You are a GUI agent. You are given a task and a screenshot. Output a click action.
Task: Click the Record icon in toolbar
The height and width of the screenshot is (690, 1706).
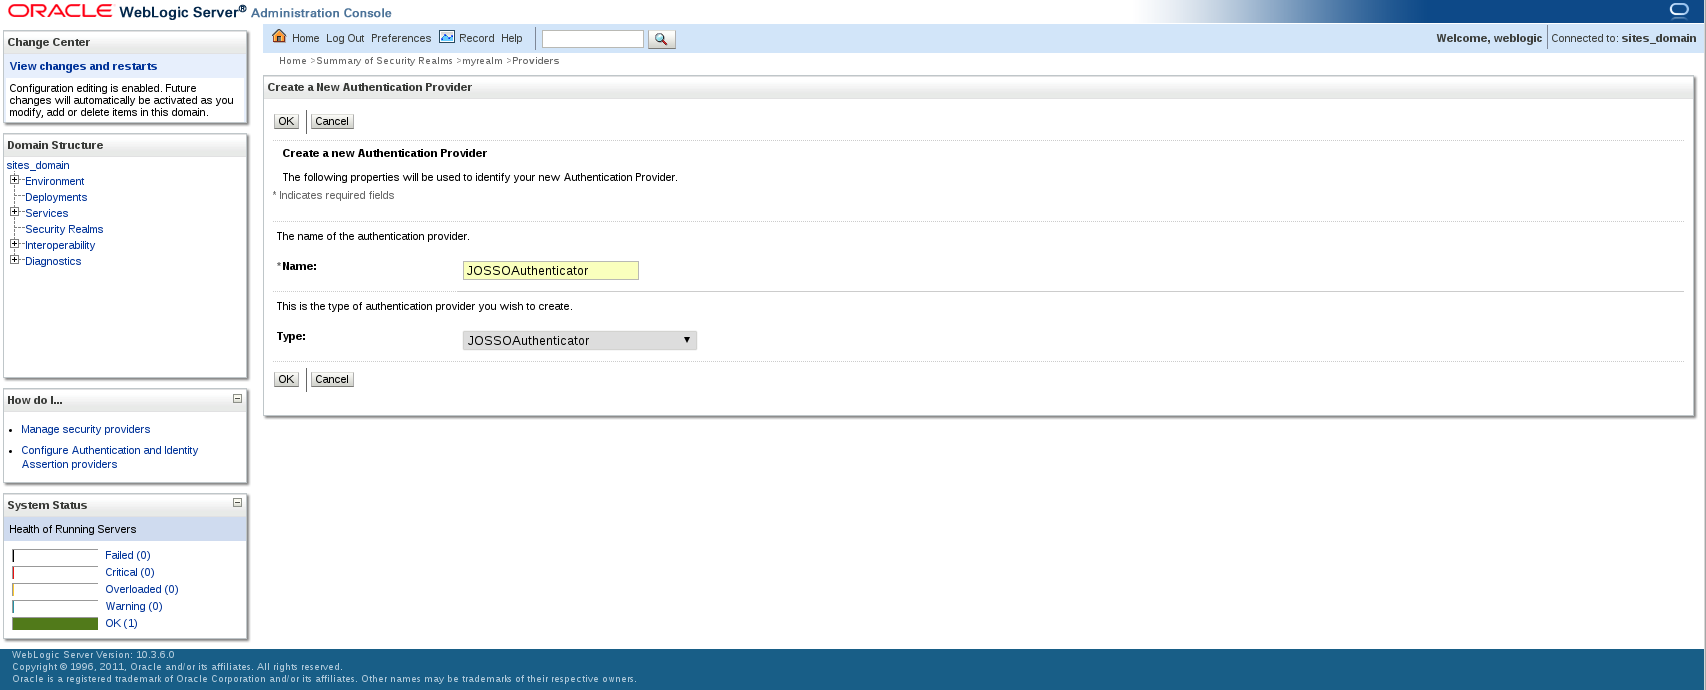point(447,37)
